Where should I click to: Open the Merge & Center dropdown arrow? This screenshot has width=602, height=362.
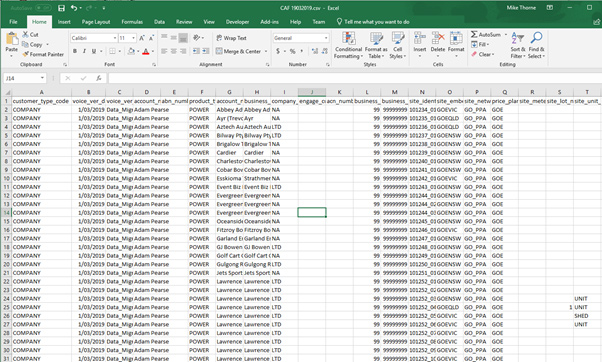pyautogui.click(x=266, y=51)
